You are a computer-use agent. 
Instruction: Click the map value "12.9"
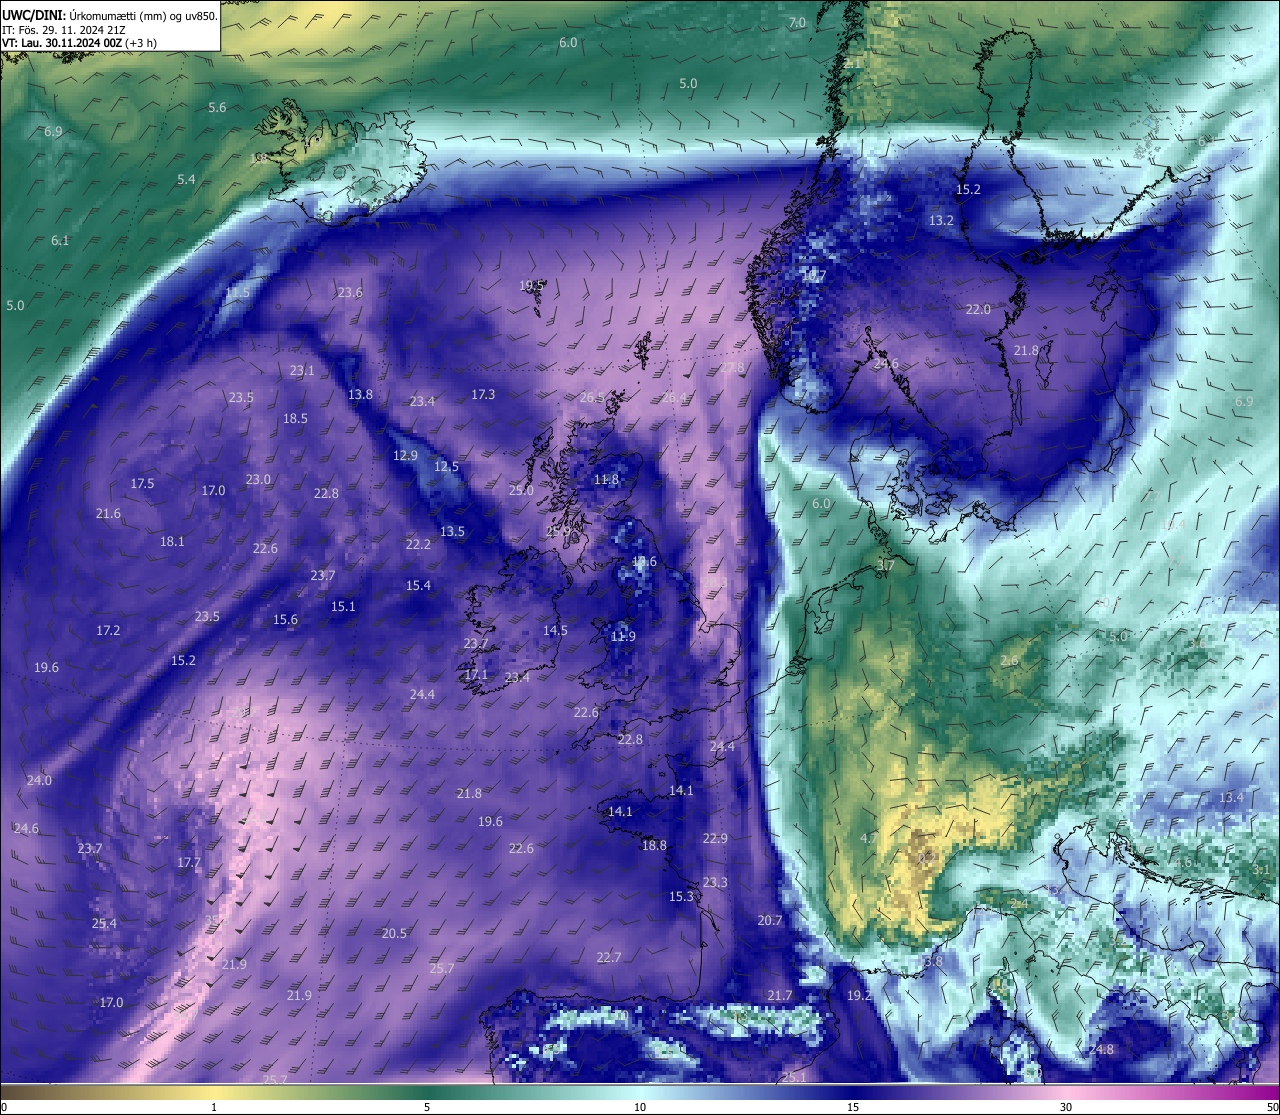tap(405, 455)
